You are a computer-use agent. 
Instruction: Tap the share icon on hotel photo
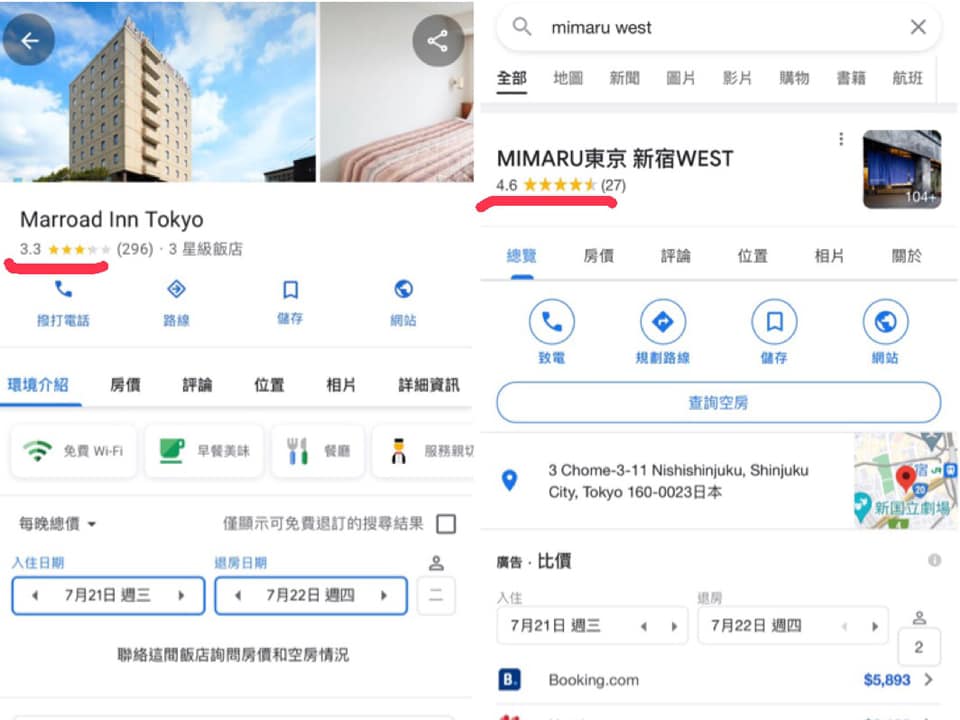point(437,41)
